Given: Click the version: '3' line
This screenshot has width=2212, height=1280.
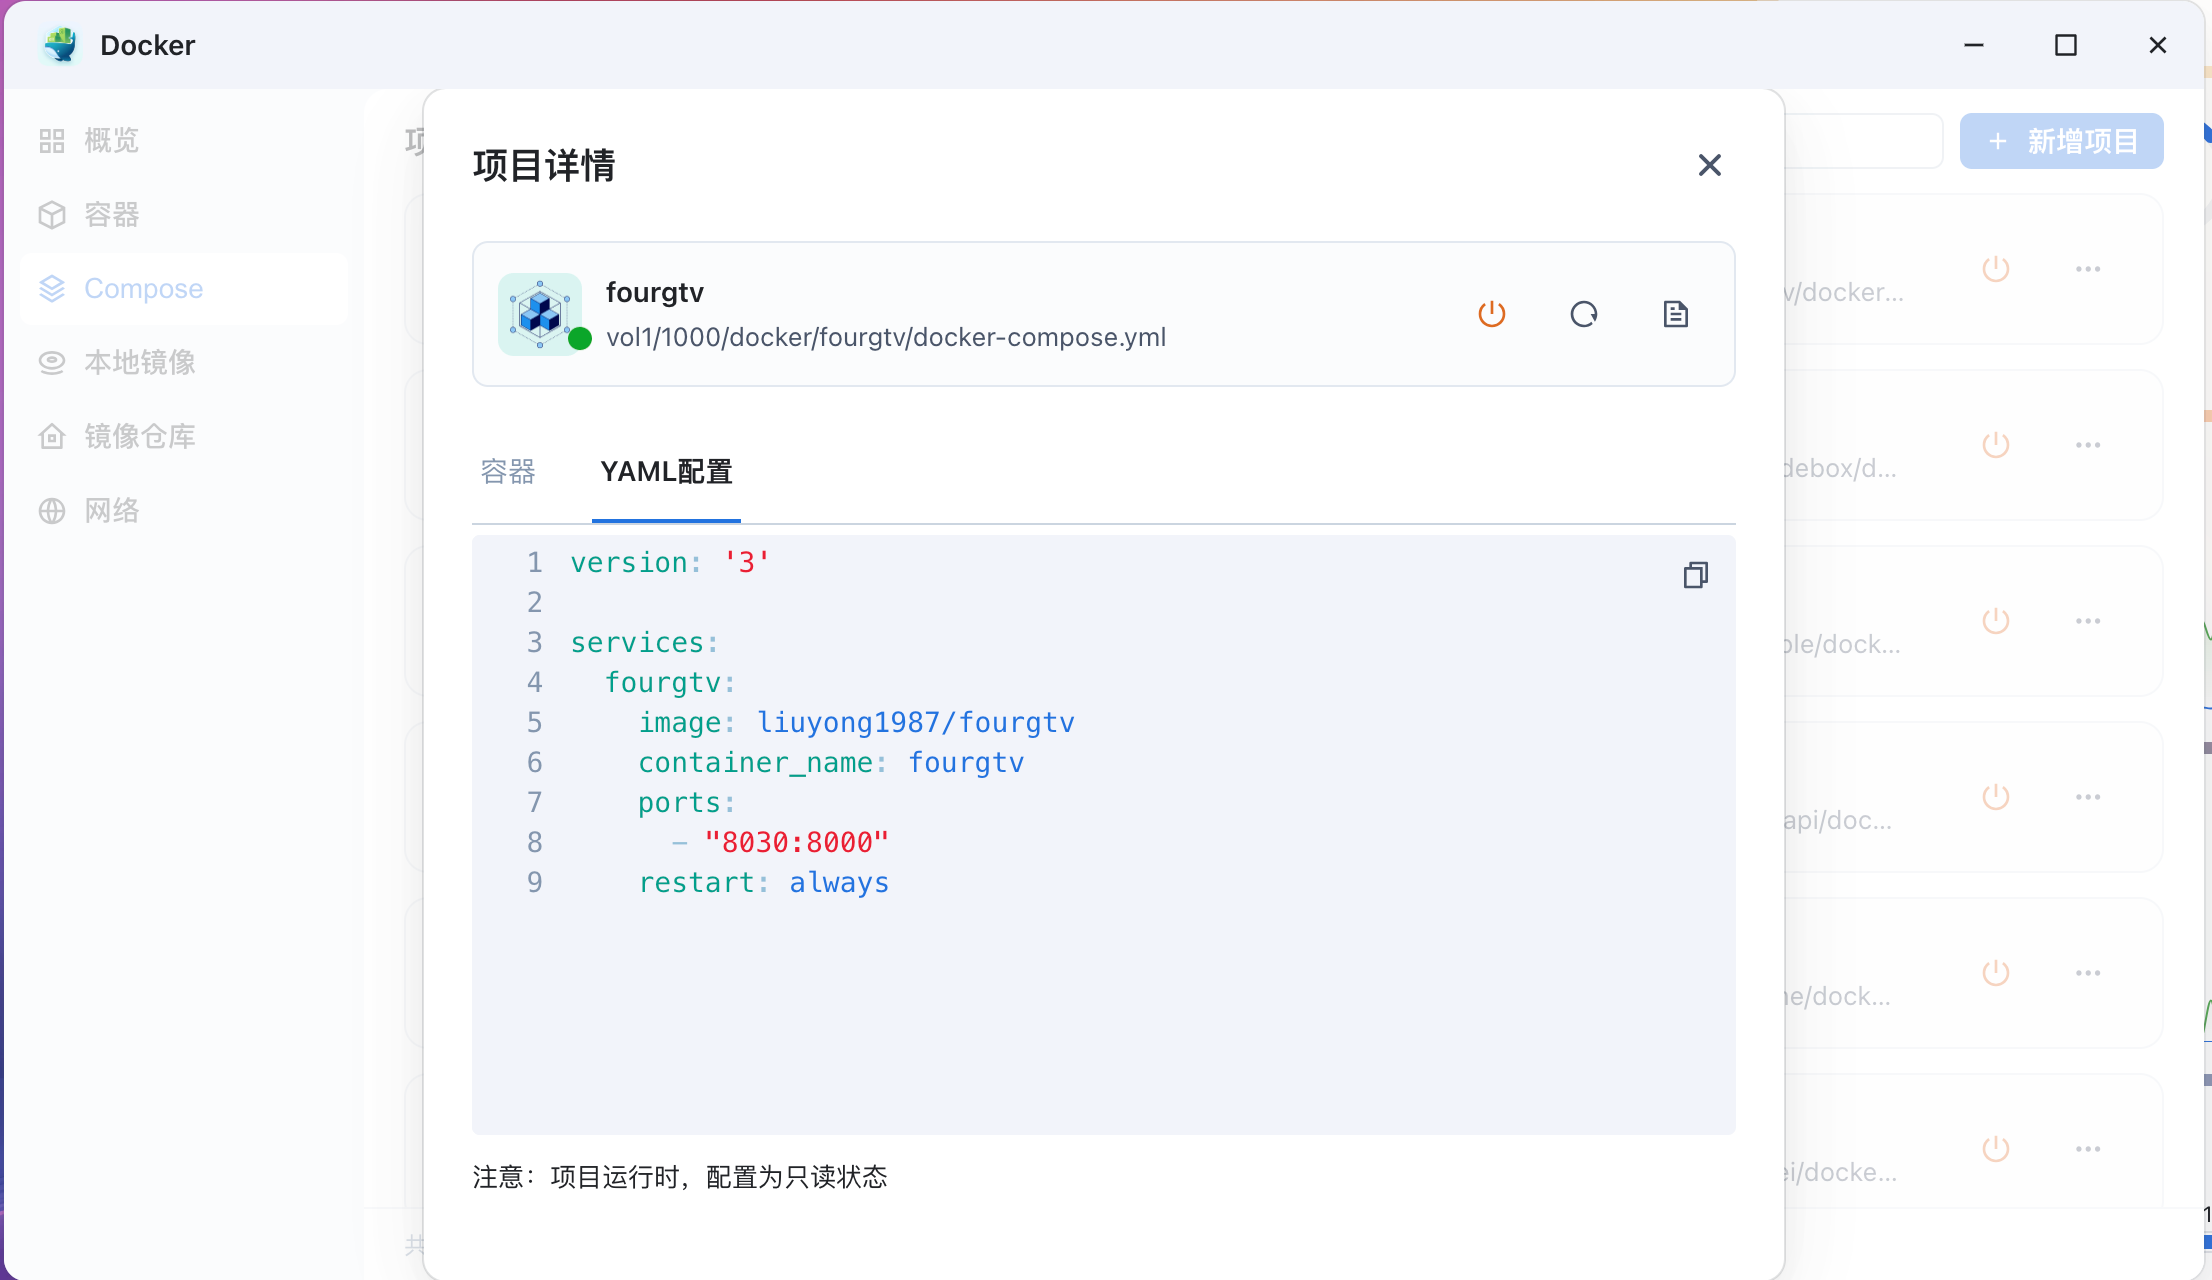Looking at the screenshot, I should click(670, 562).
